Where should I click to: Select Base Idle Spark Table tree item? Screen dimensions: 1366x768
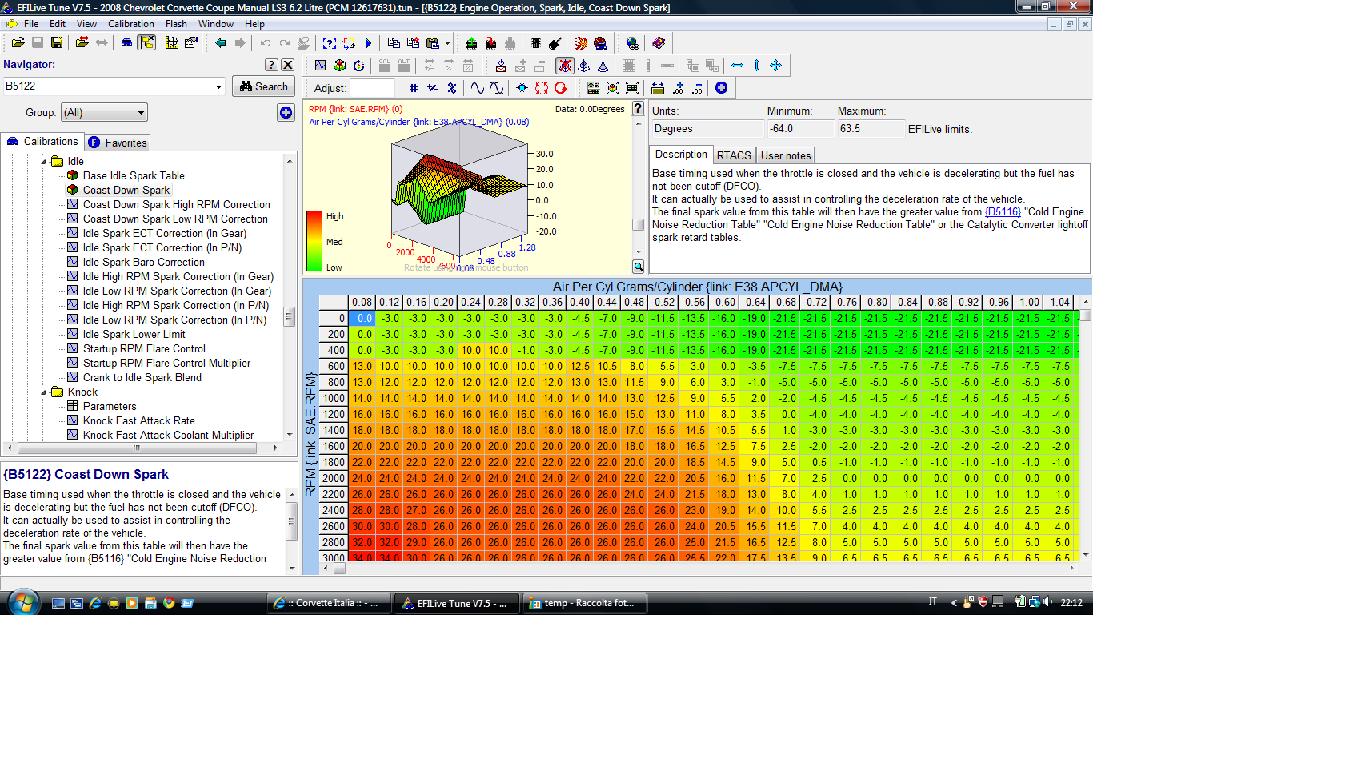(134, 175)
